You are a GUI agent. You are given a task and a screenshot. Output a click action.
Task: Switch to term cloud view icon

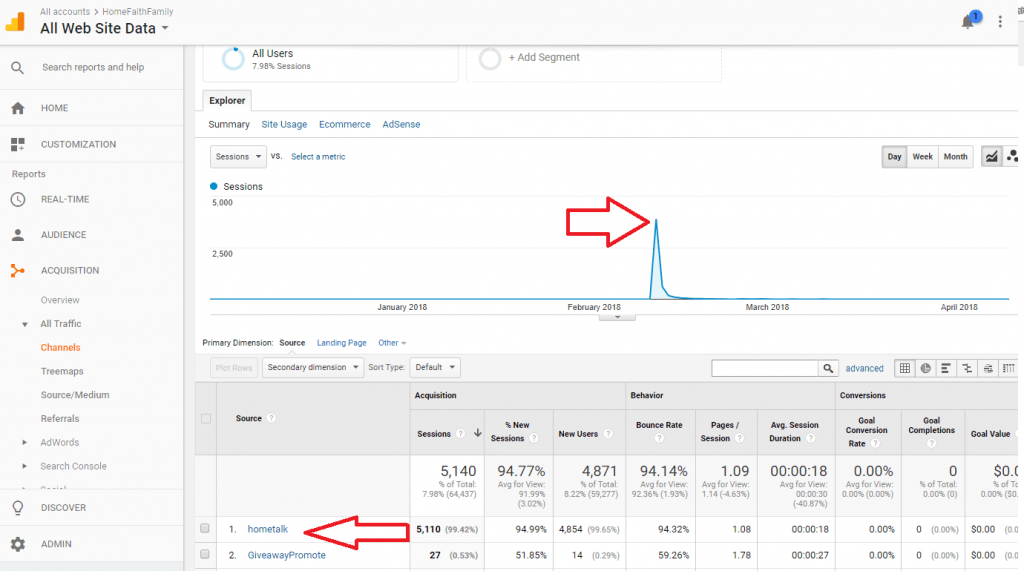coord(988,368)
